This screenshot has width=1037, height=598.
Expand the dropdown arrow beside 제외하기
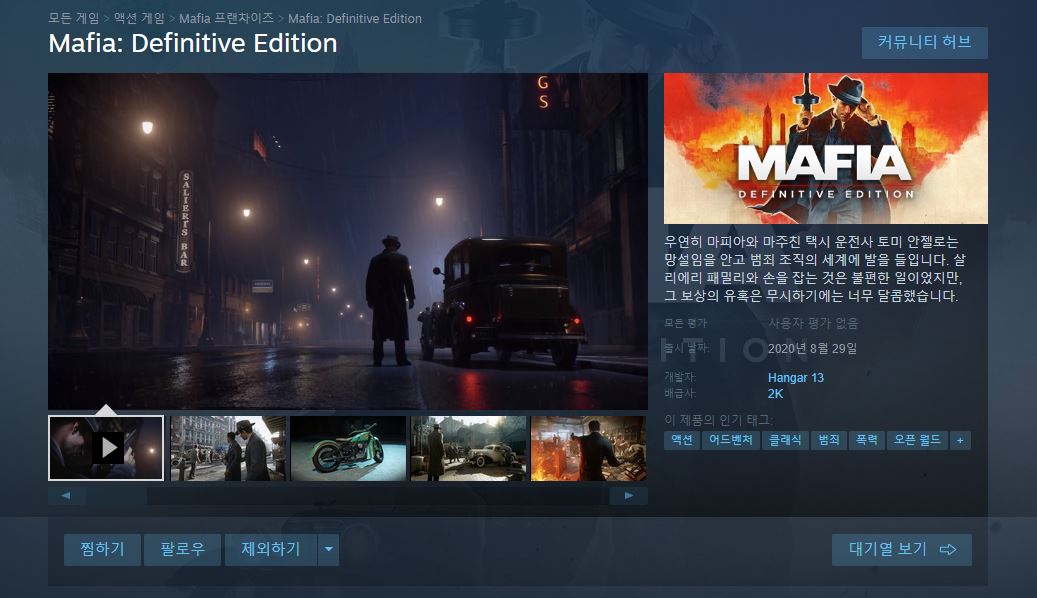pos(329,550)
